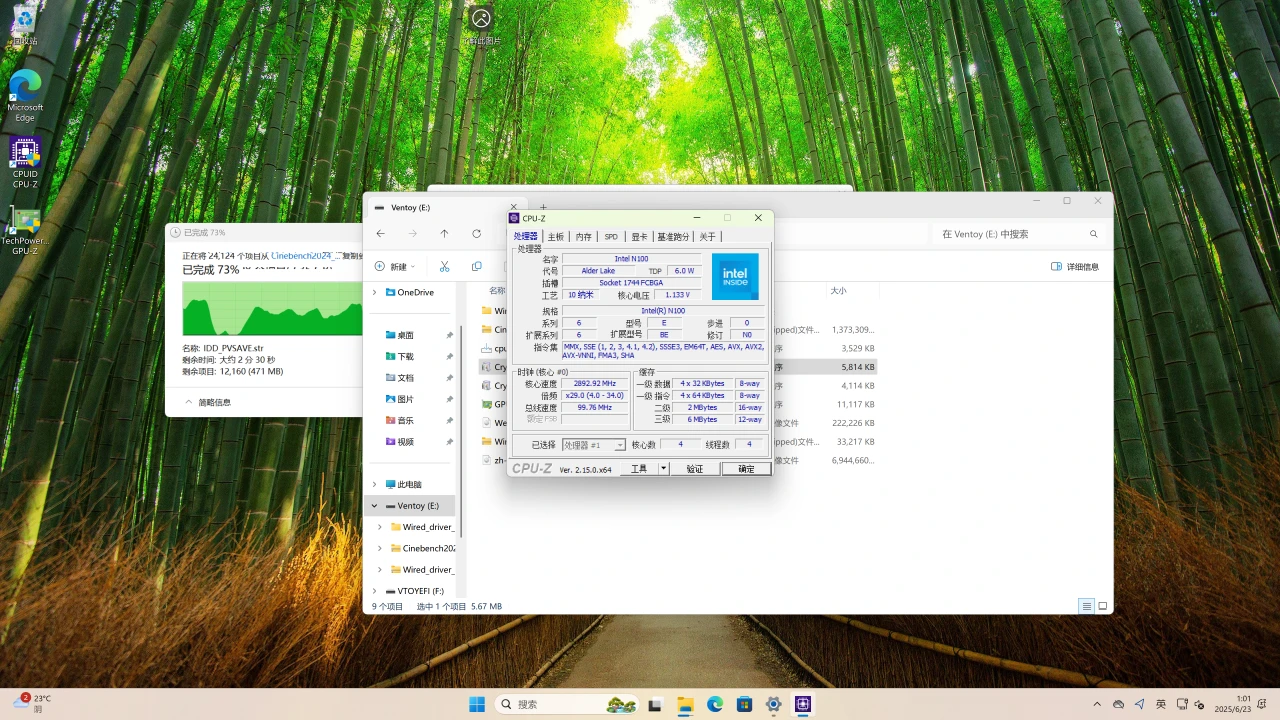This screenshot has width=1280, height=720.
Task: Expand the OneDrive tree node
Action: [x=375, y=292]
